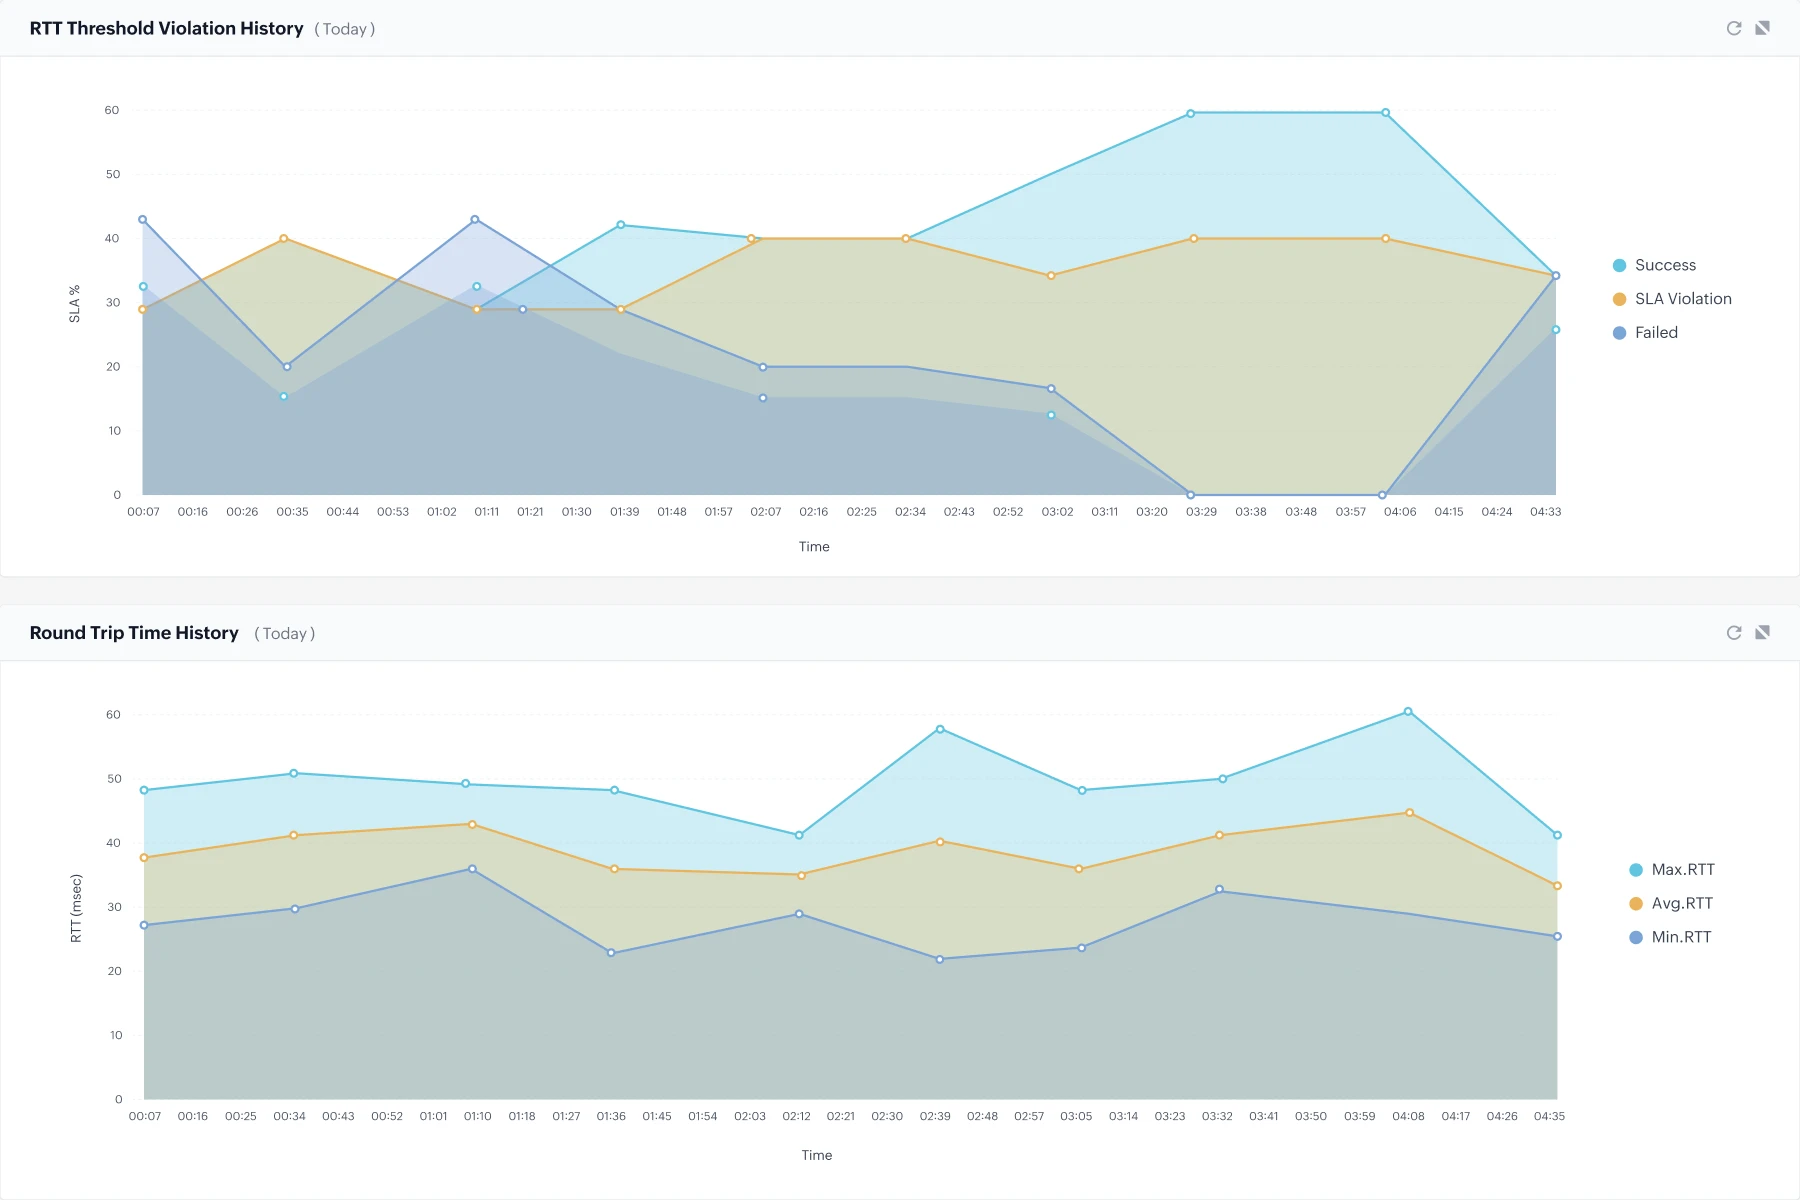Click the Failed data point at 00:07

(143, 220)
